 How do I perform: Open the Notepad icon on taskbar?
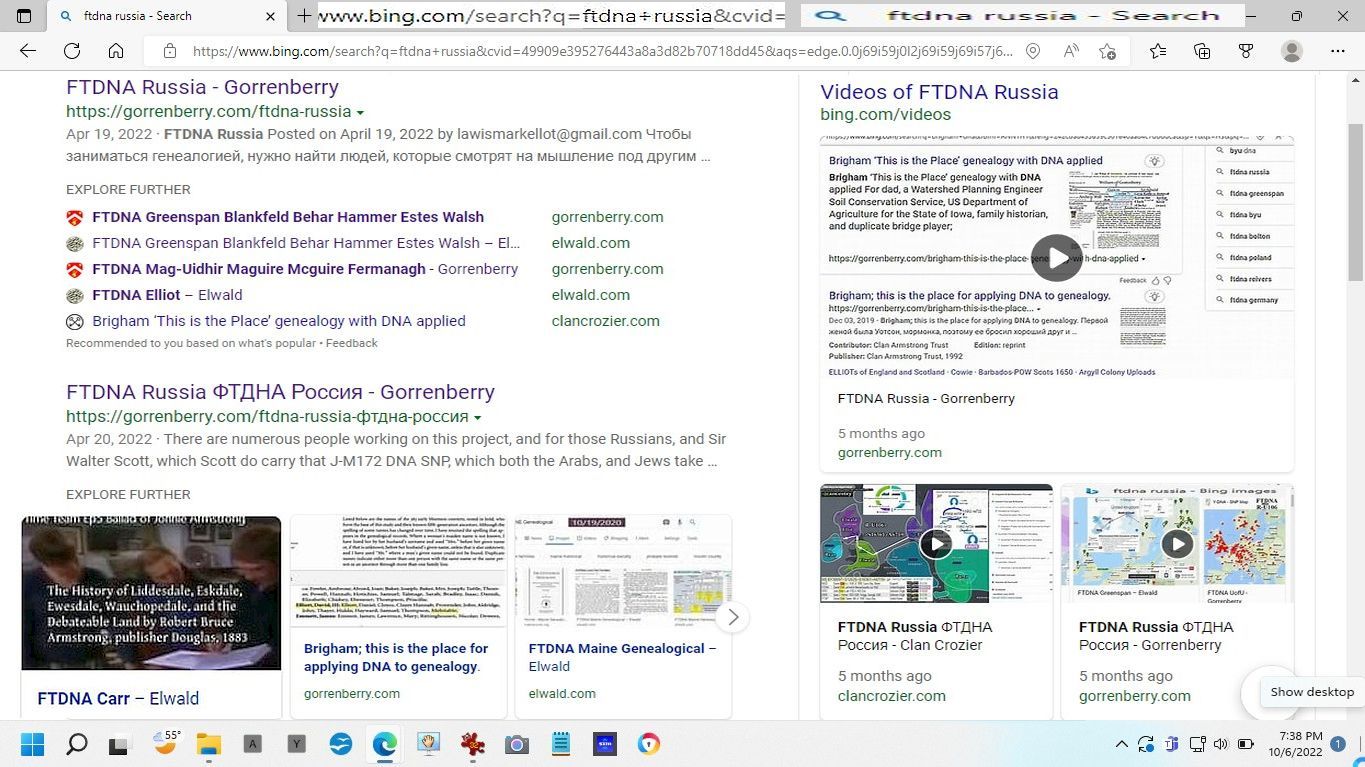point(561,744)
